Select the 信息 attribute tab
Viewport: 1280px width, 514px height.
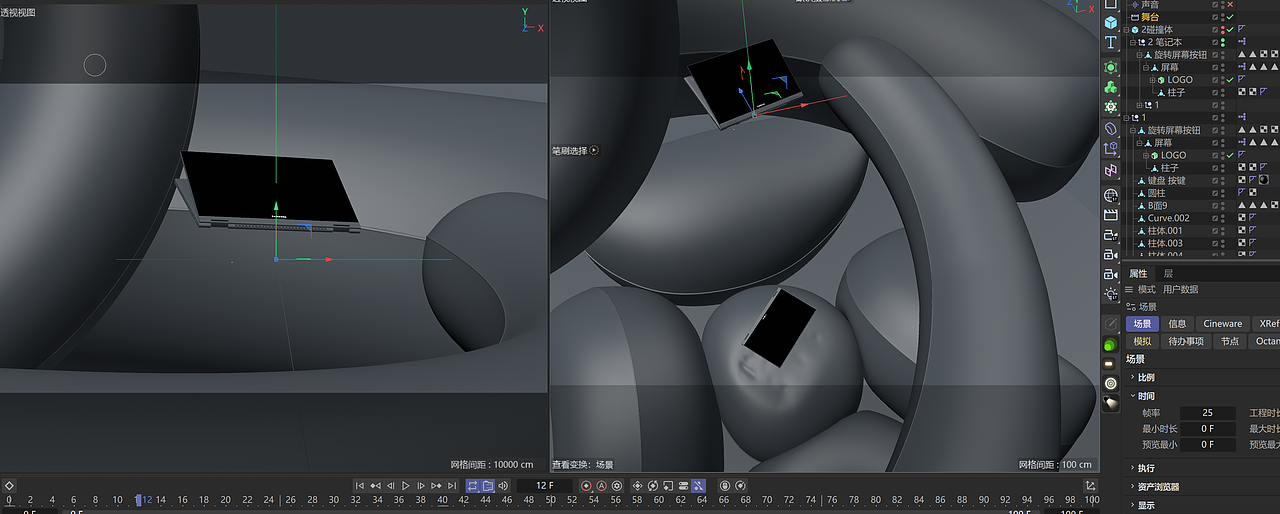[1177, 324]
